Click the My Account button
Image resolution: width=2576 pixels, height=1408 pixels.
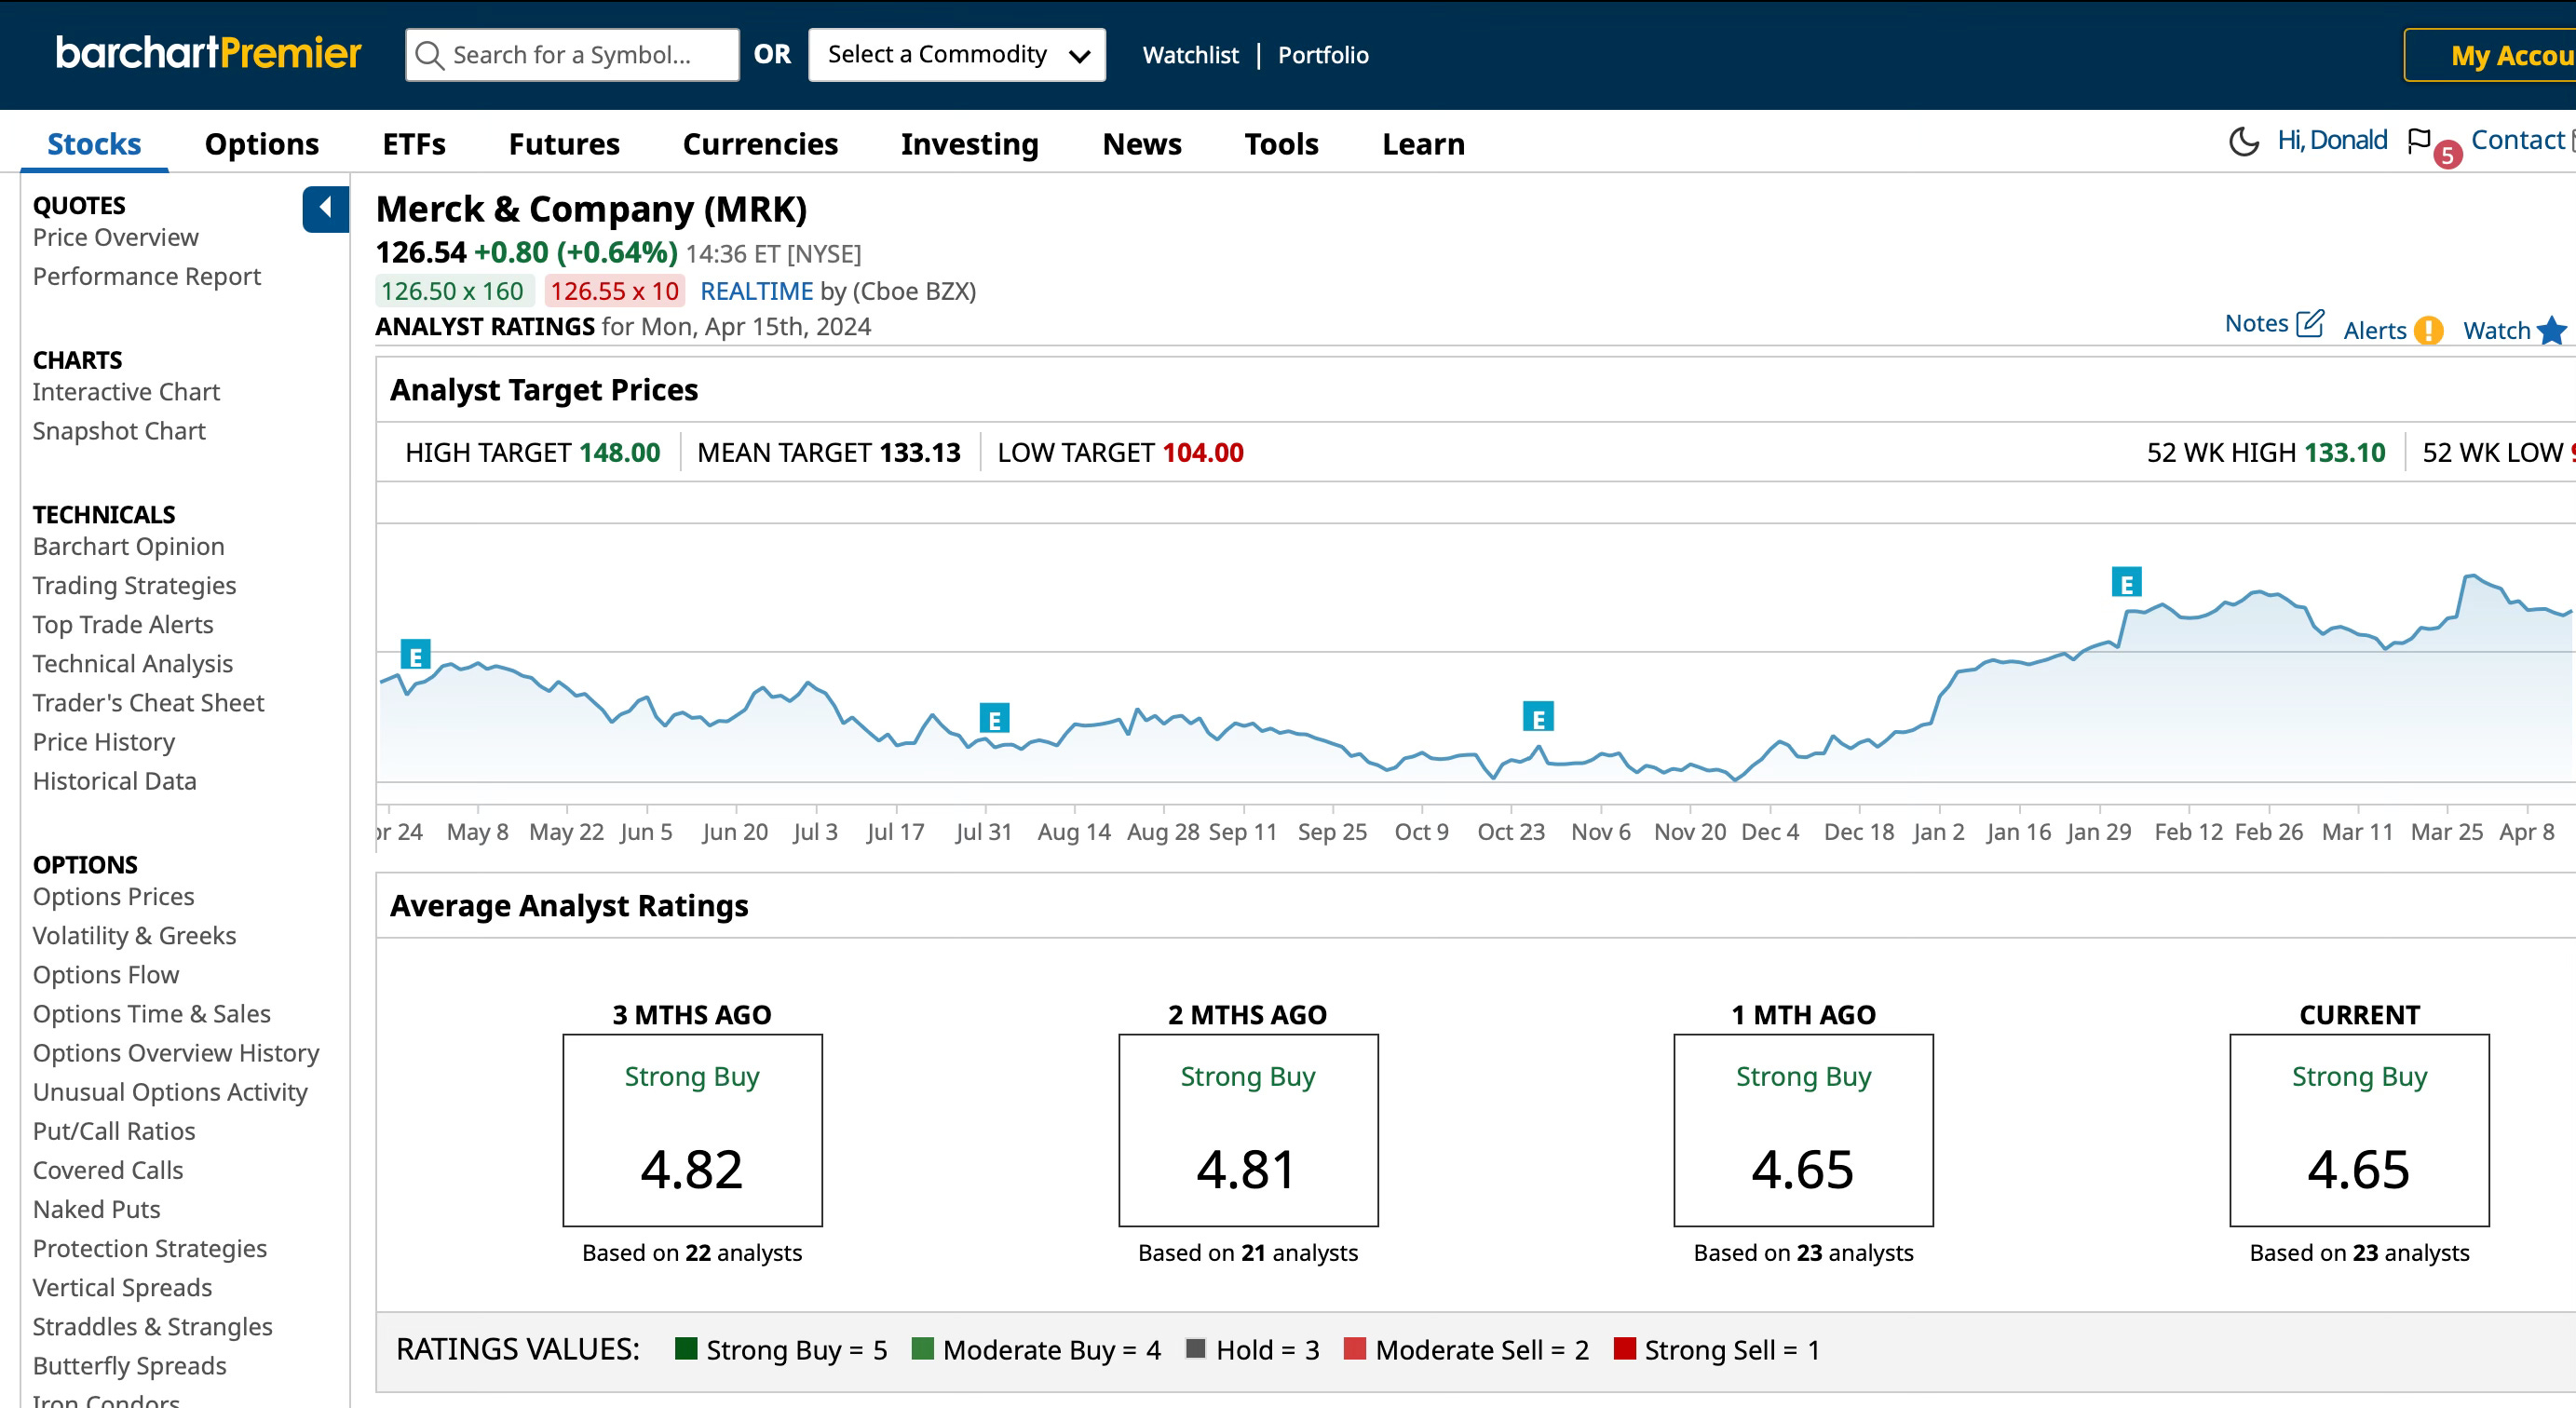(2490, 55)
